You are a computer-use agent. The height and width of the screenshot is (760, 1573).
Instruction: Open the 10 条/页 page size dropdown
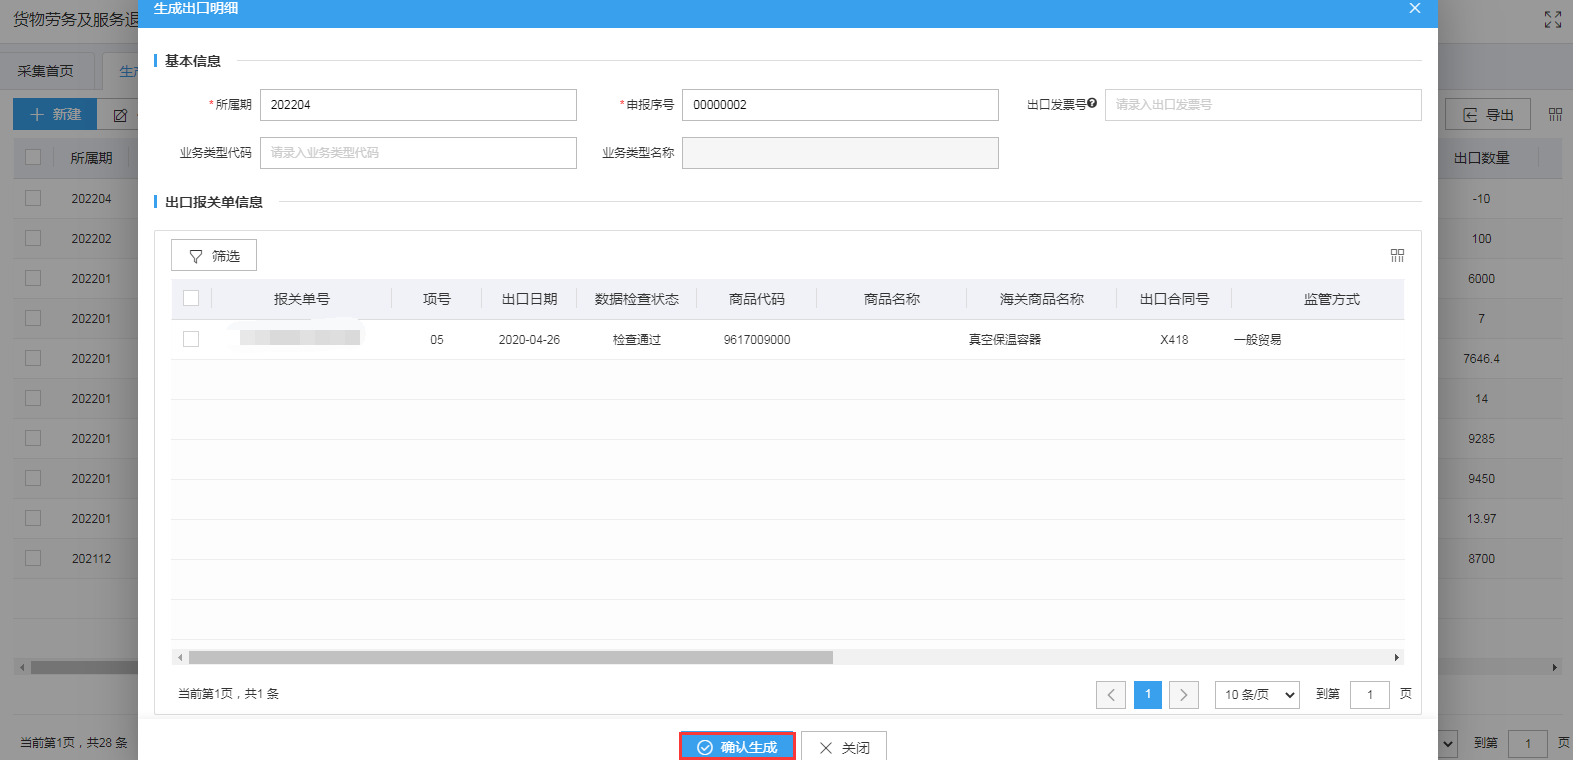click(1257, 695)
